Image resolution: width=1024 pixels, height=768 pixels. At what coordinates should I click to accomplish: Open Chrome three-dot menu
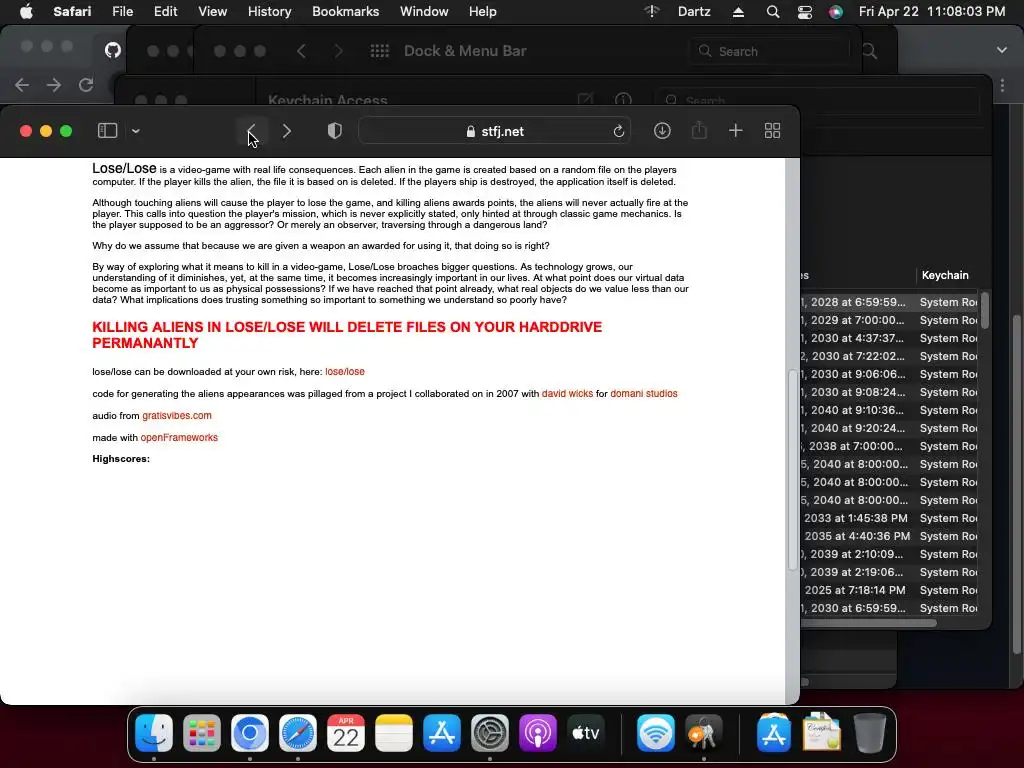pyautogui.click(x=1002, y=85)
